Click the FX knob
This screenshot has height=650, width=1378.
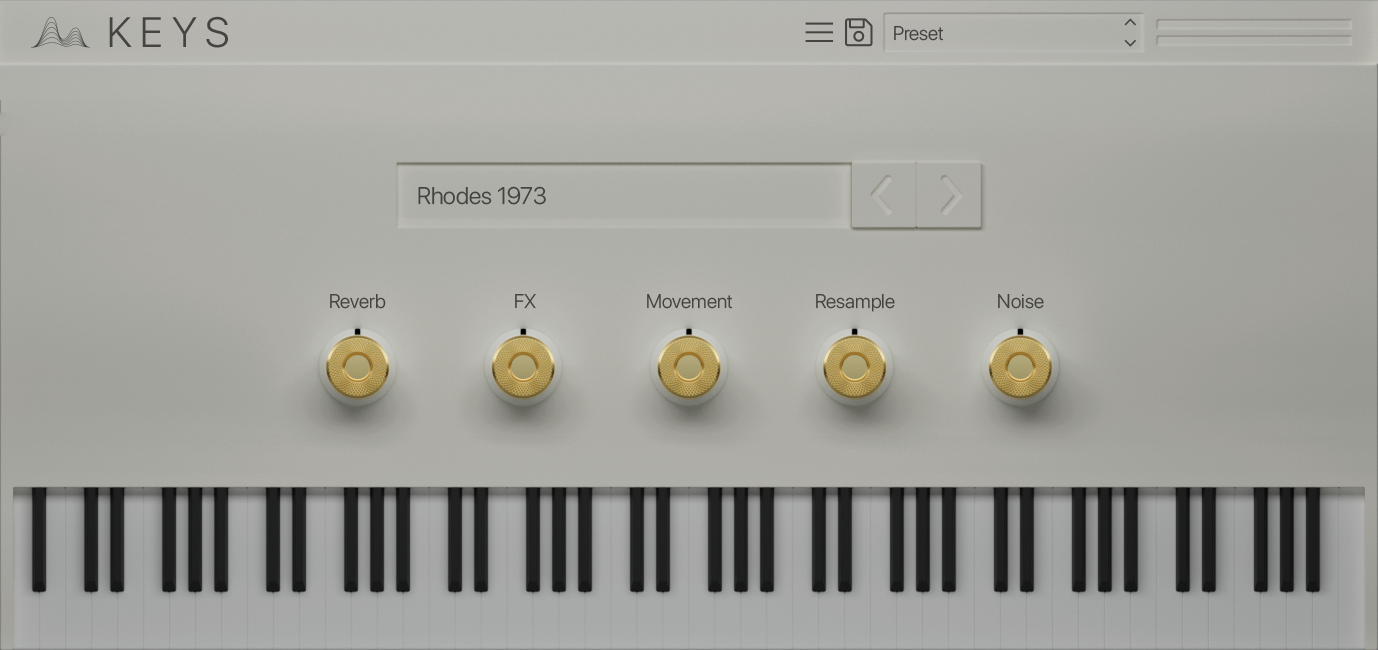click(523, 368)
